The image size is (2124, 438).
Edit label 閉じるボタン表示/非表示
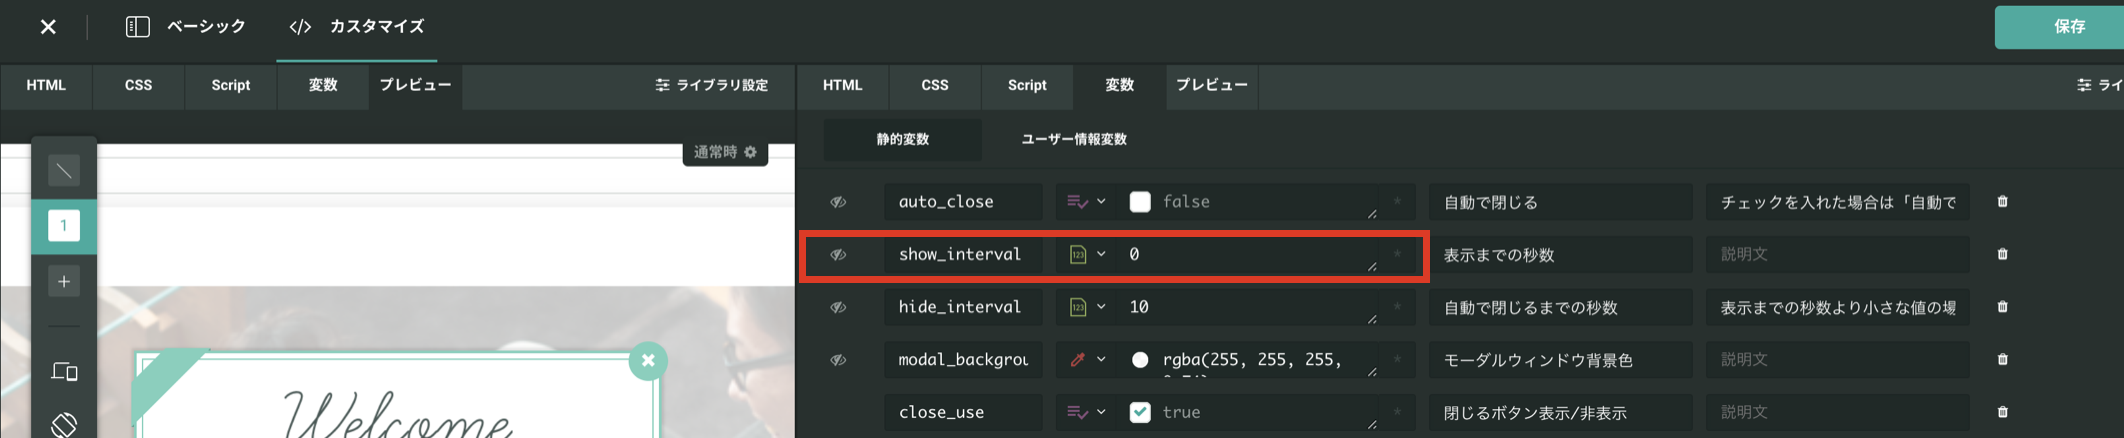pyautogui.click(x=1560, y=412)
